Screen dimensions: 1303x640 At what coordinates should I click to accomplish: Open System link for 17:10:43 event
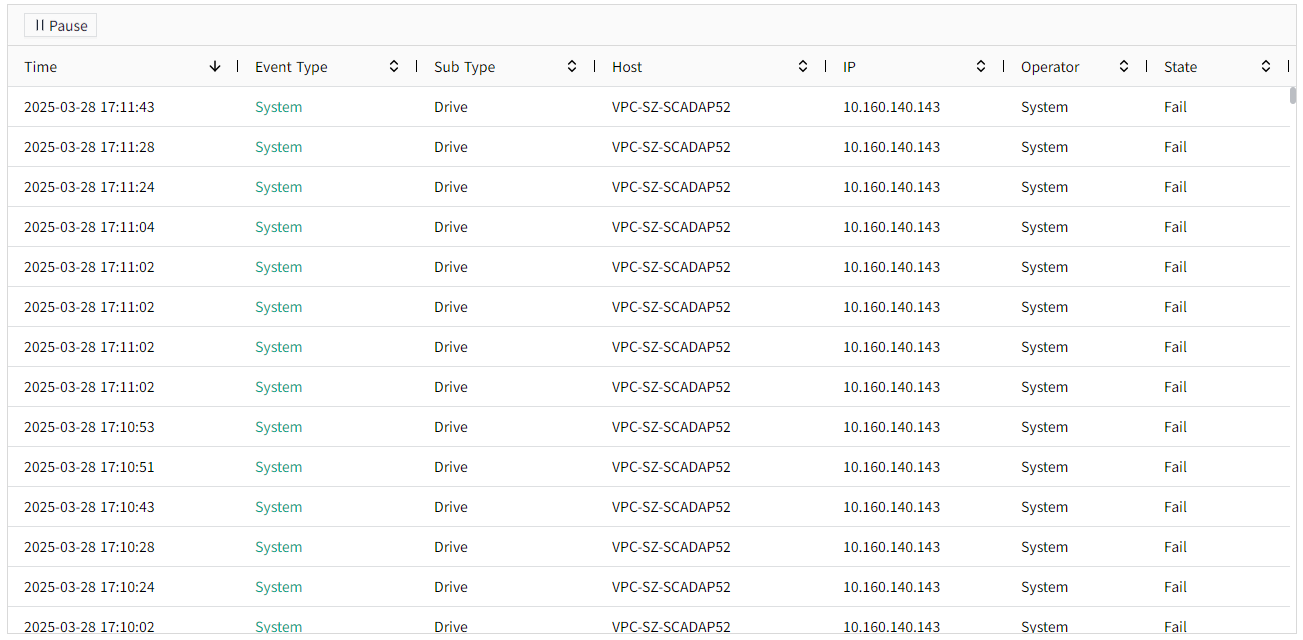278,507
